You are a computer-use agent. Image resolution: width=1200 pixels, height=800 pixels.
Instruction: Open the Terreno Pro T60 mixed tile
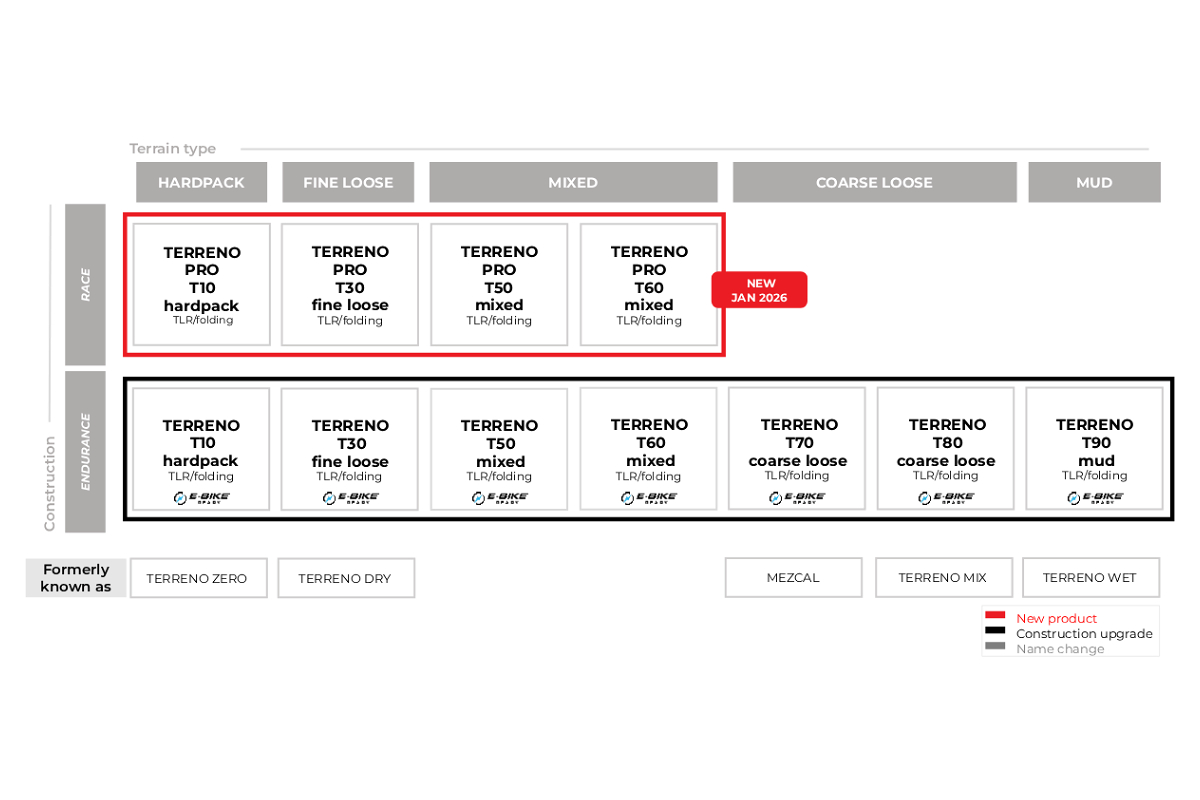click(649, 285)
